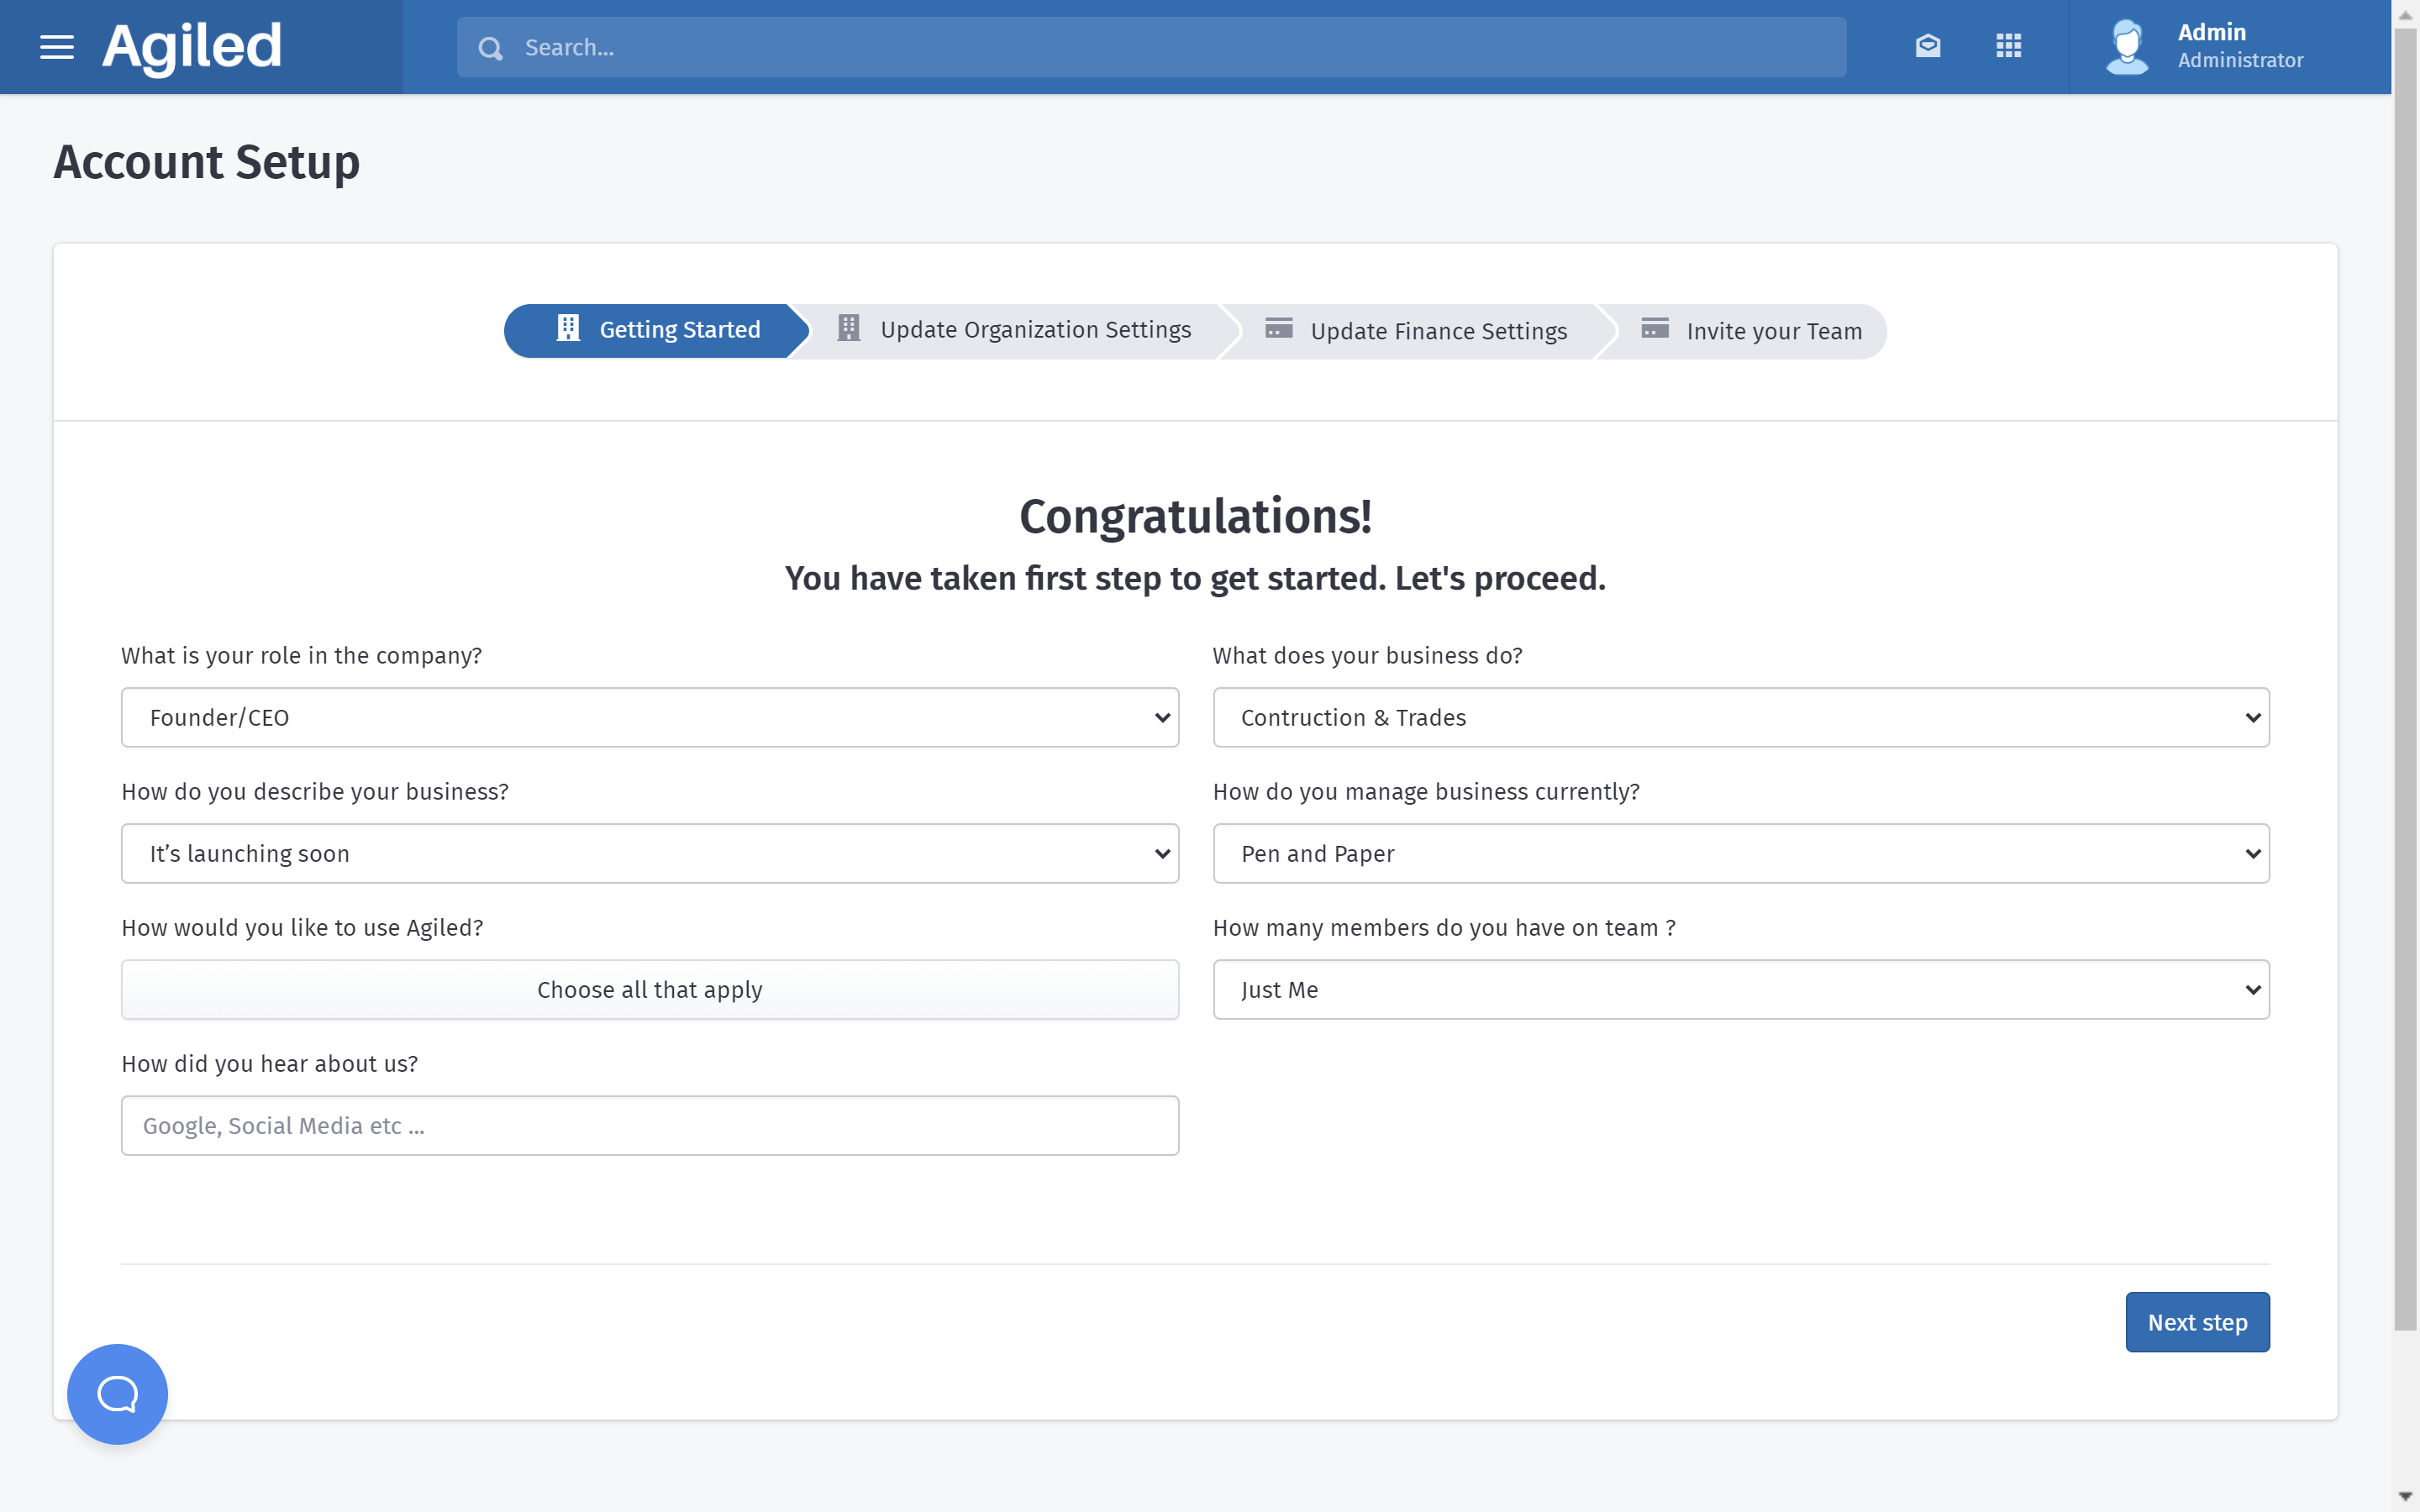Click the search magnifier icon
The image size is (2420, 1512).
click(490, 48)
